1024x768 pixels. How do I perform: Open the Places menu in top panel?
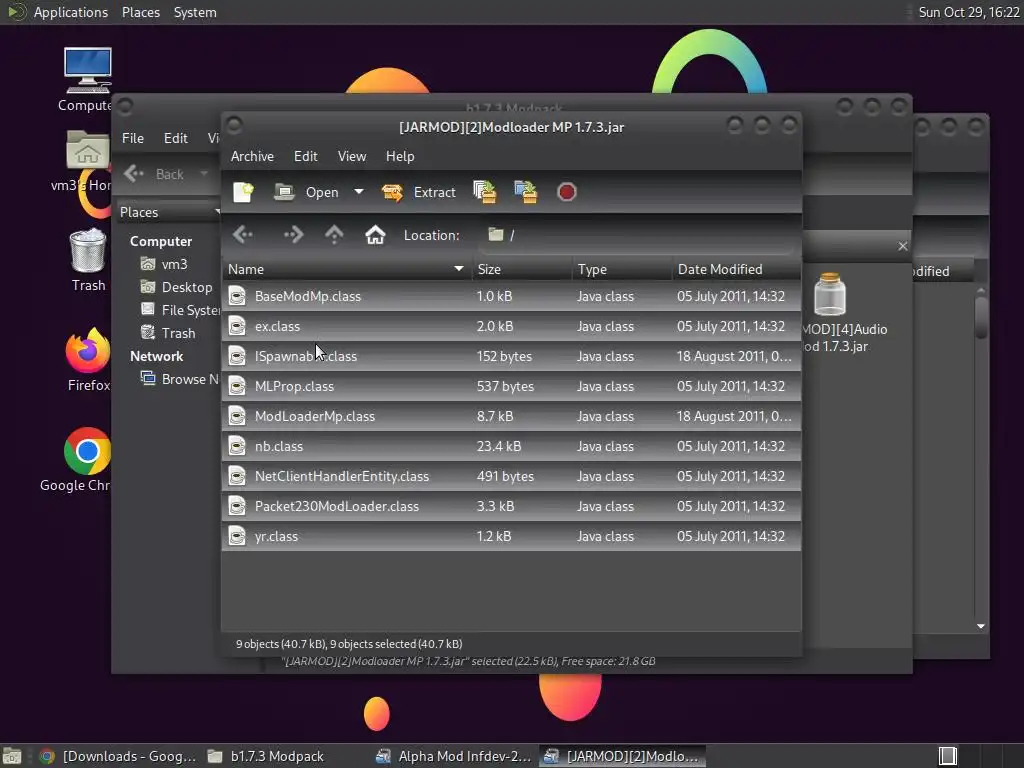coord(140,12)
